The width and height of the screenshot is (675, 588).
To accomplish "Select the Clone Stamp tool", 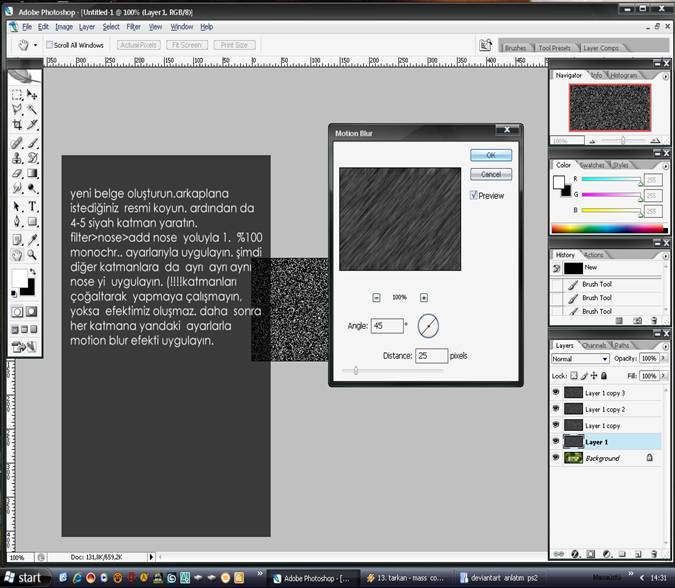I will pyautogui.click(x=17, y=158).
